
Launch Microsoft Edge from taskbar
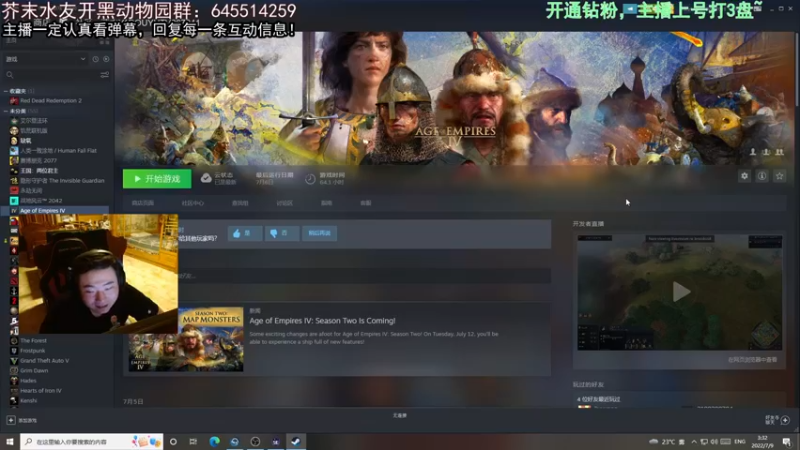[x=214, y=441]
